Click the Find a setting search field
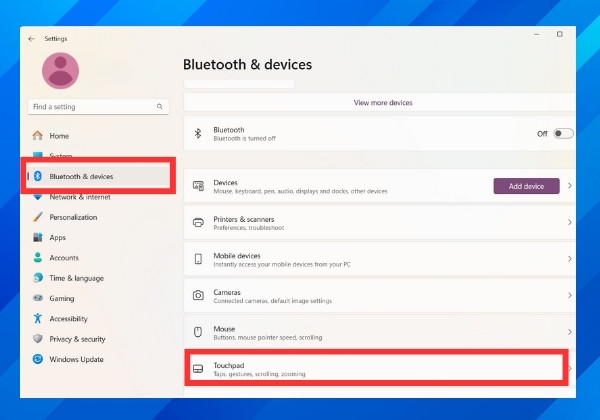Viewport: 600px width, 420px height. [90, 106]
